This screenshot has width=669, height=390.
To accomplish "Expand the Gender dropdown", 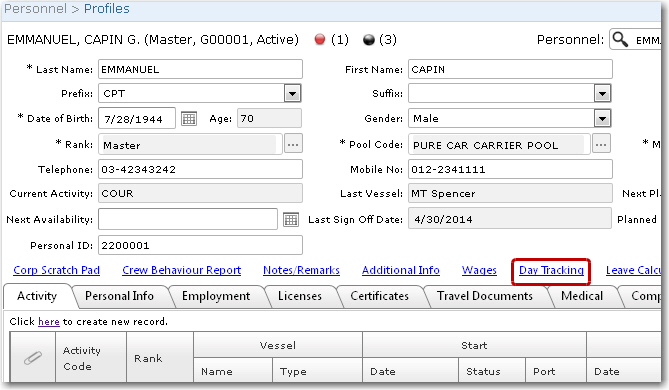I will tap(602, 119).
